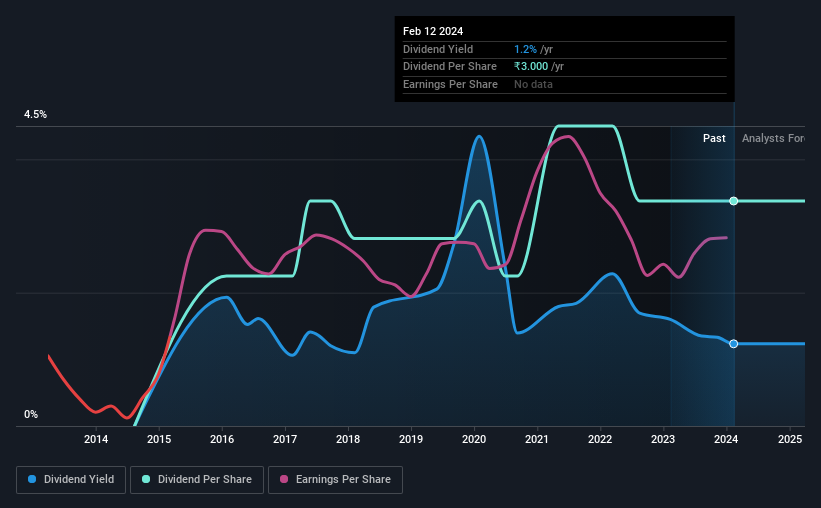Click the 2020 year axis label
Image resolution: width=821 pixels, height=508 pixels.
pyautogui.click(x=474, y=439)
